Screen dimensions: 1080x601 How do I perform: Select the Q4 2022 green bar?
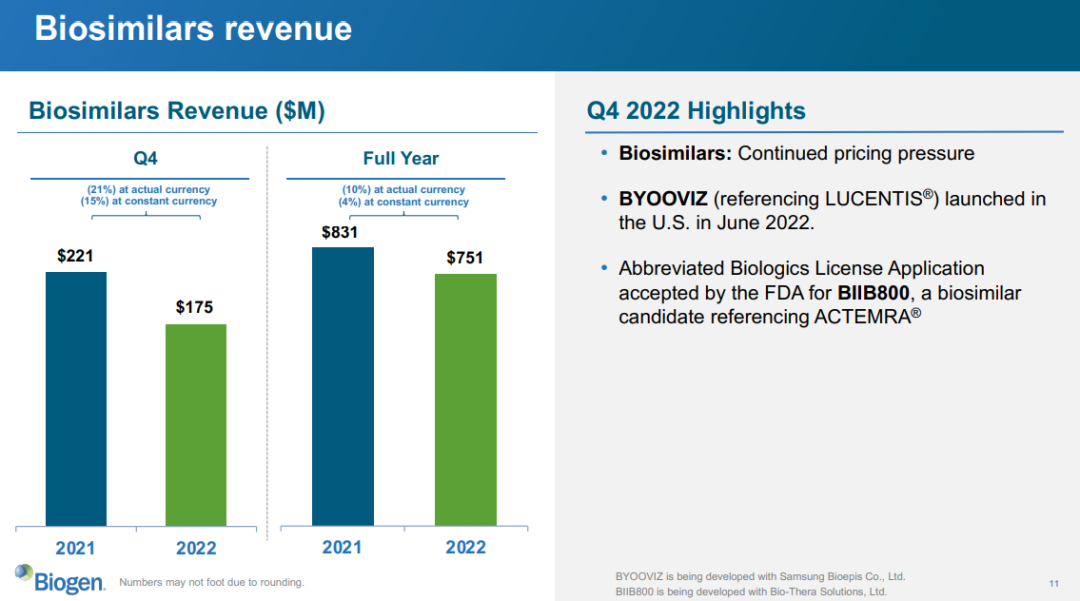point(195,424)
